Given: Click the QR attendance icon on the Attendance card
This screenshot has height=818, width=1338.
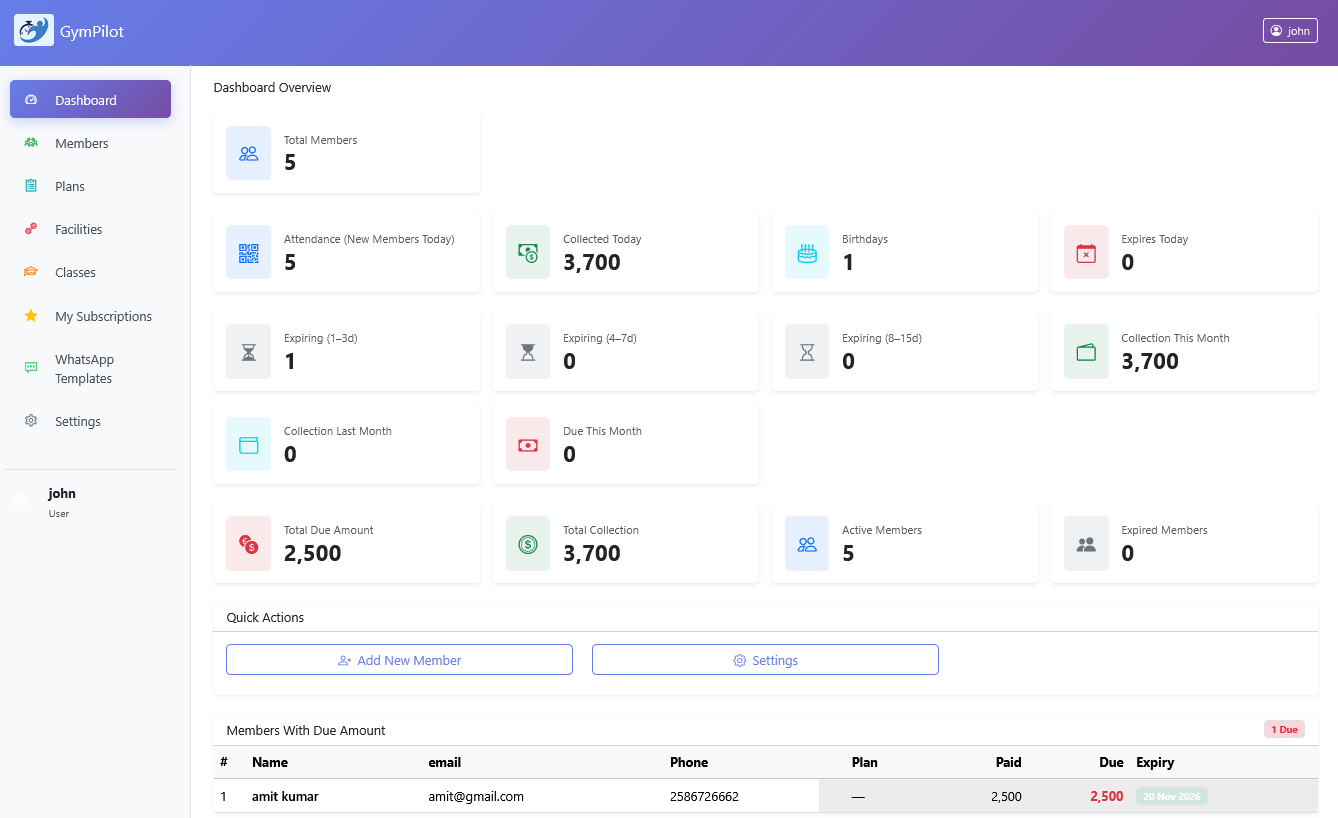Looking at the screenshot, I should (248, 252).
